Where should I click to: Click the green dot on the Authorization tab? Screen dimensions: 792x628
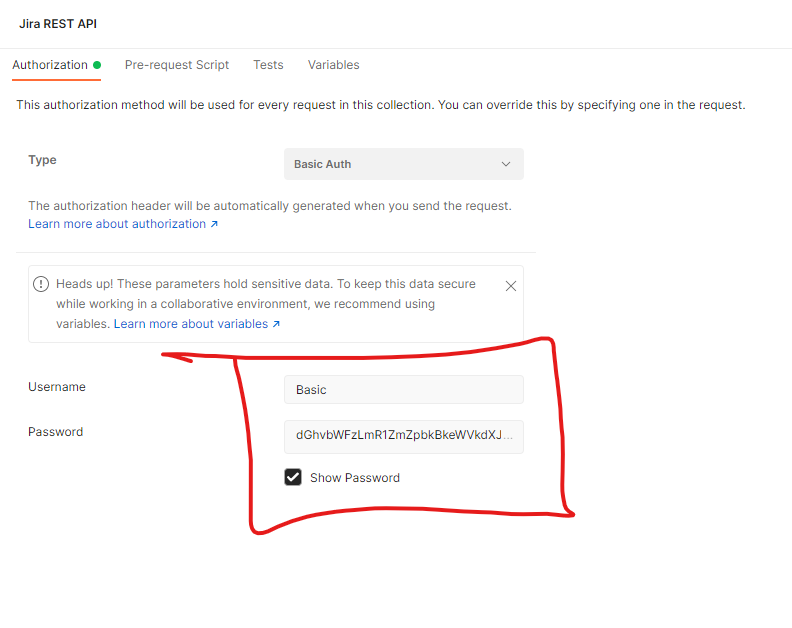click(x=97, y=65)
